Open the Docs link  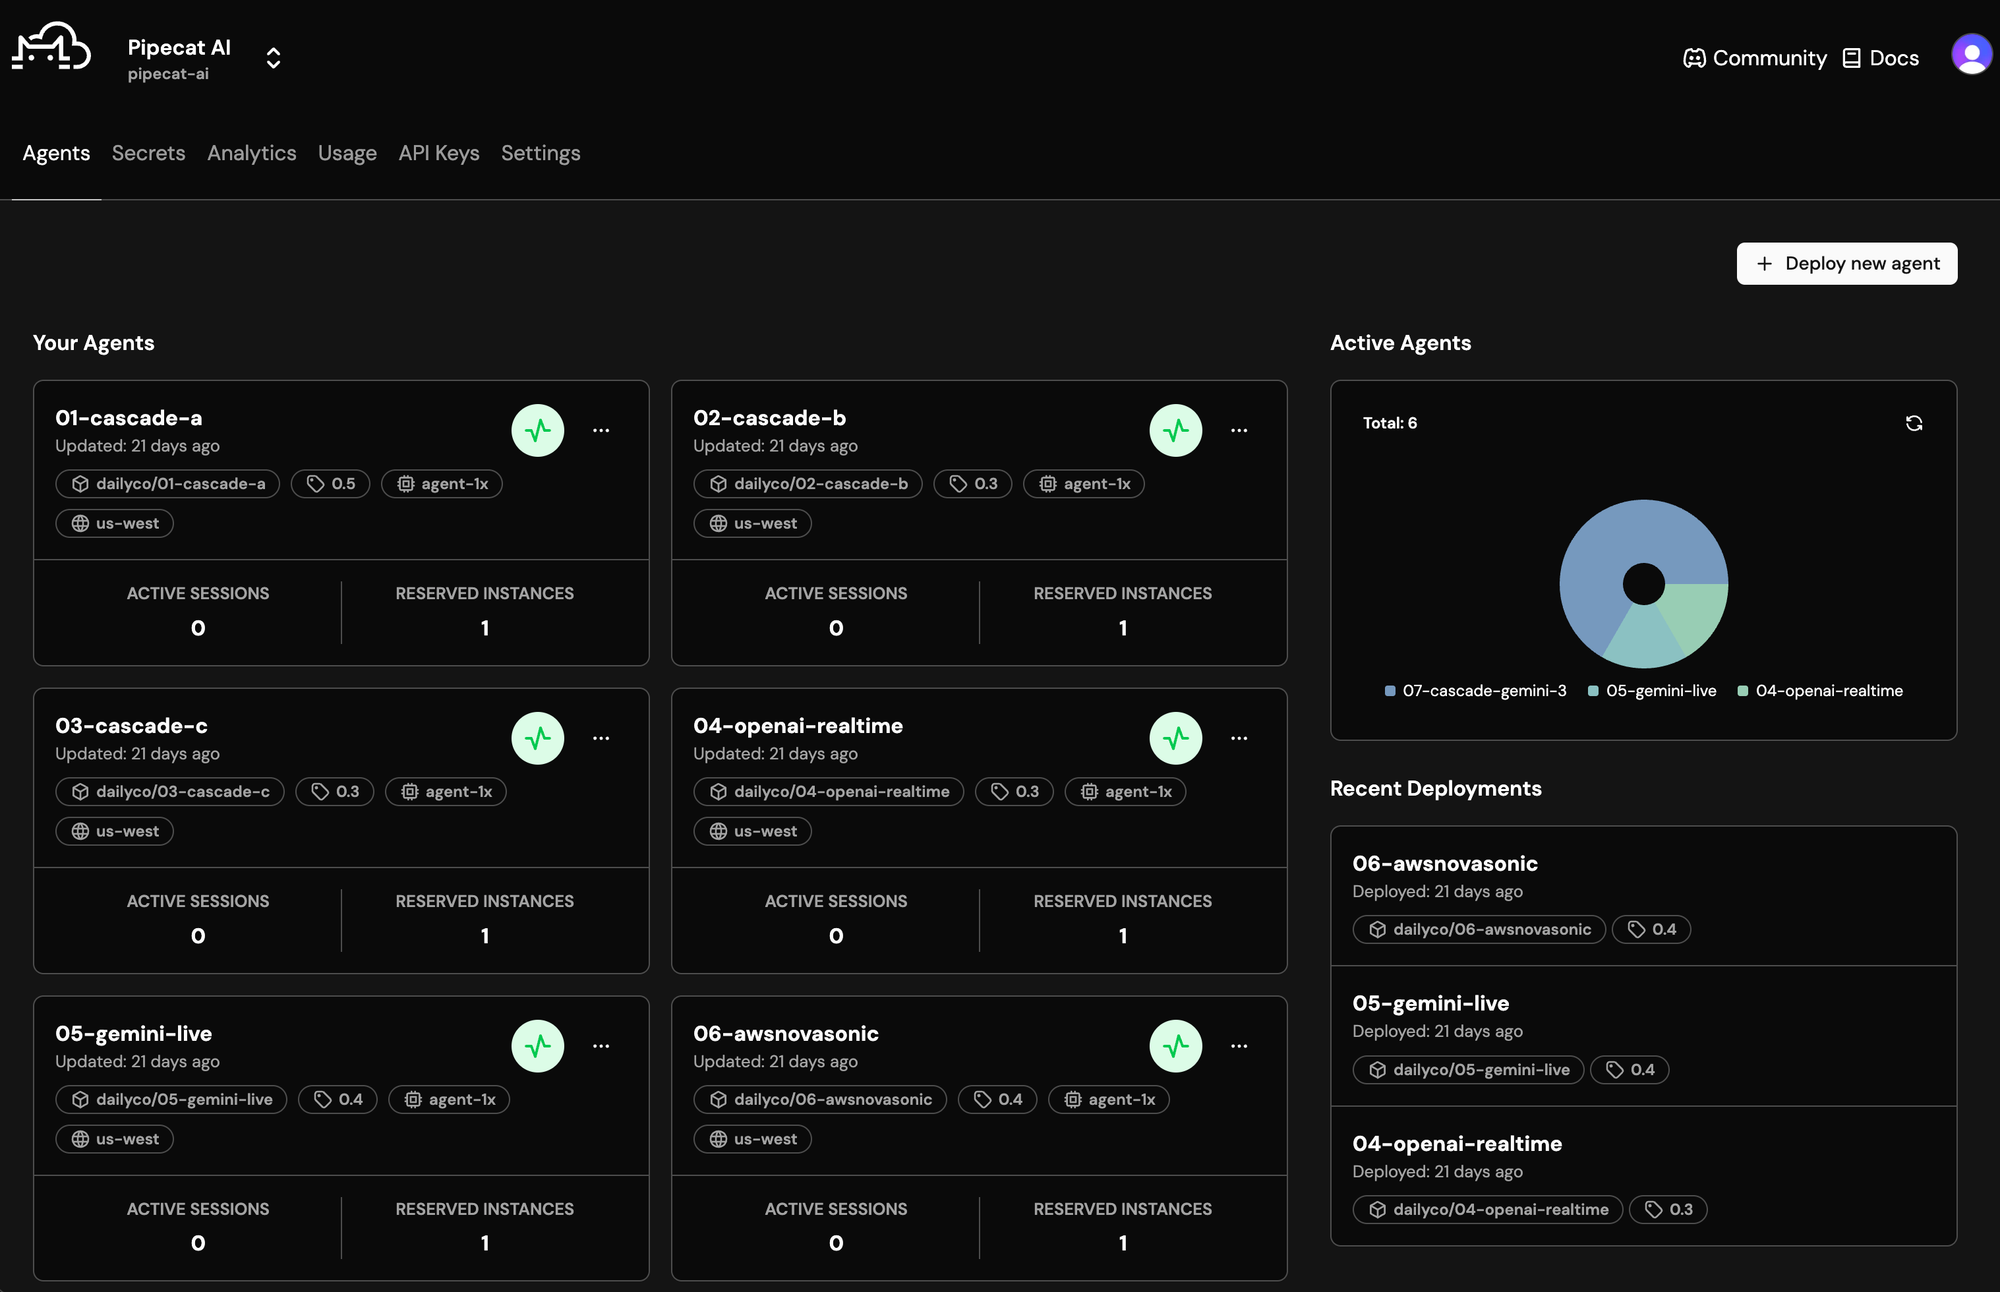pyautogui.click(x=1881, y=58)
